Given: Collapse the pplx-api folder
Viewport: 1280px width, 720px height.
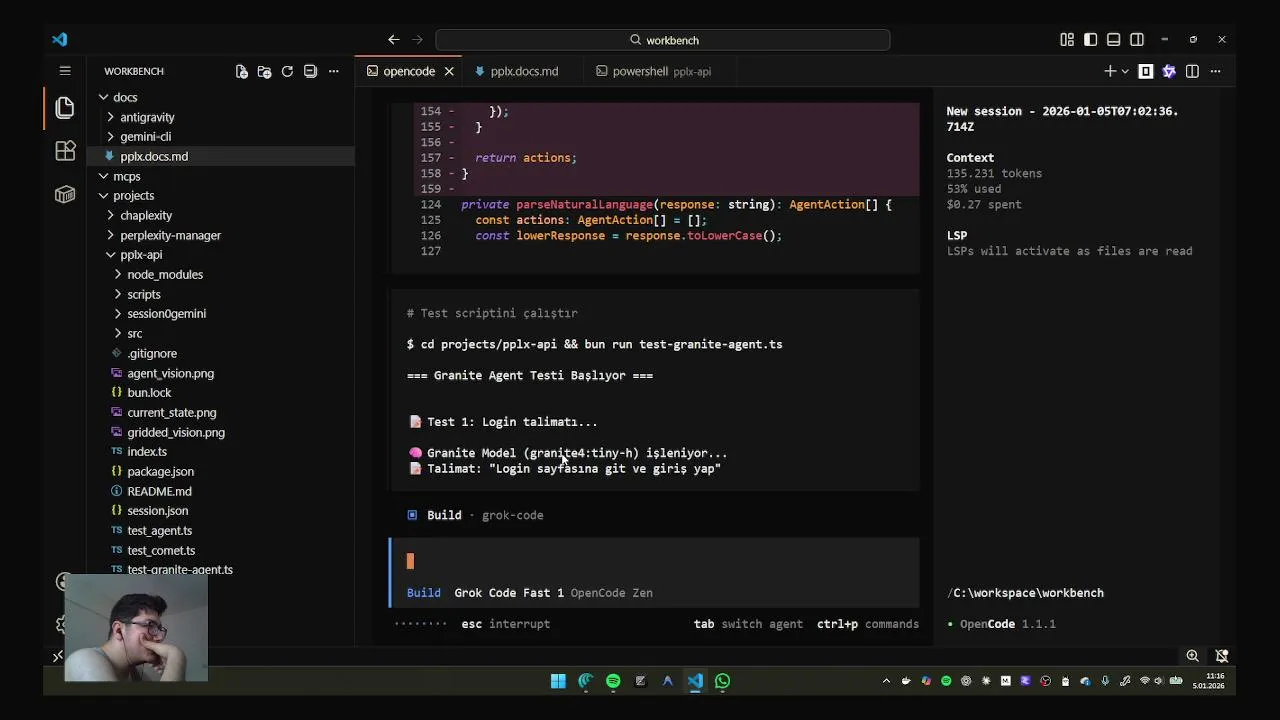Looking at the screenshot, I should click(220, 254).
